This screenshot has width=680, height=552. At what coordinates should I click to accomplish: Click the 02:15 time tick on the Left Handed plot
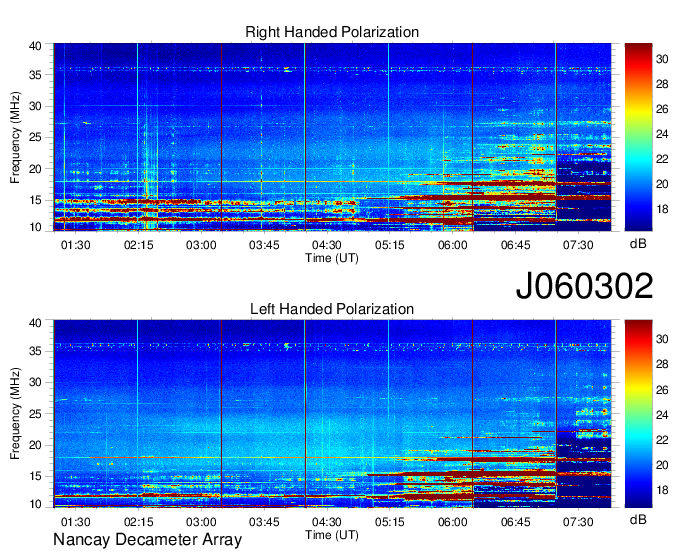click(138, 522)
